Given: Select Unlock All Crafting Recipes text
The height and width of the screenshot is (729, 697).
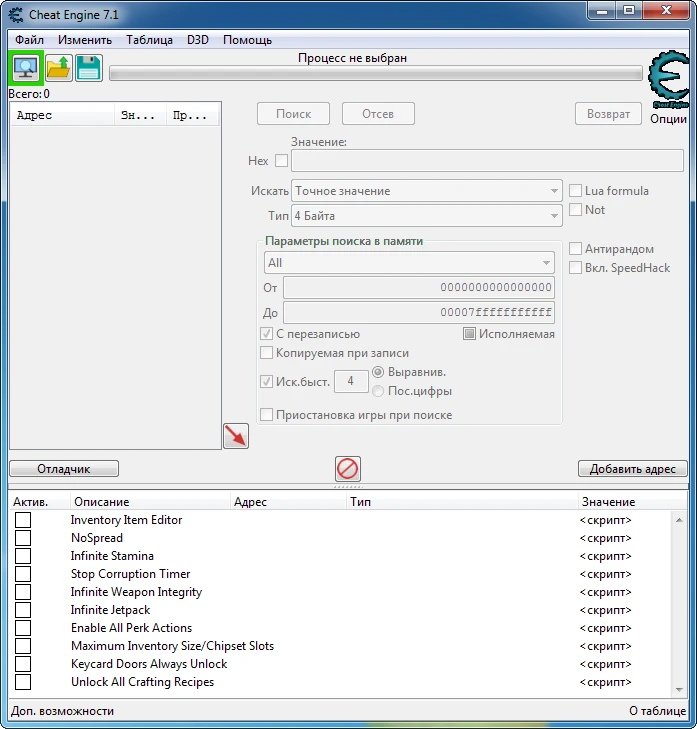Looking at the screenshot, I should (142, 682).
